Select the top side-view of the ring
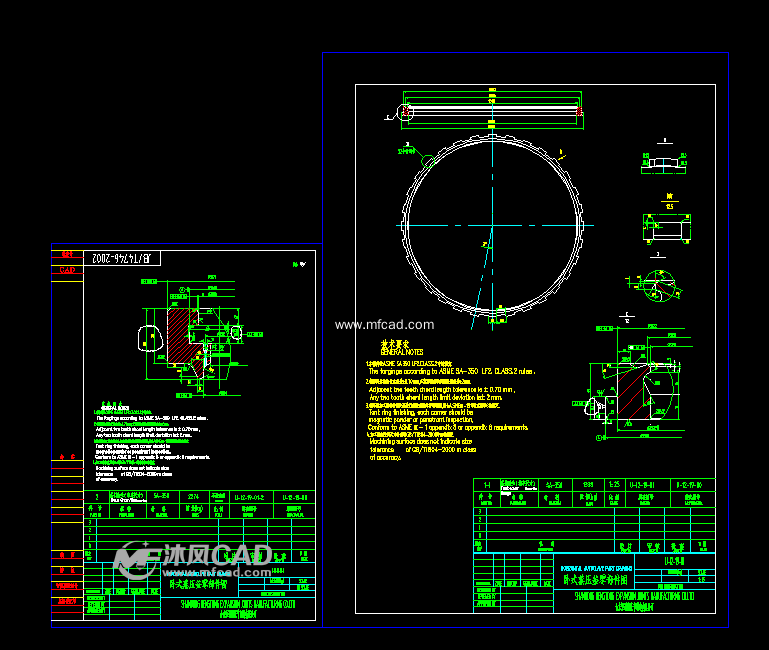This screenshot has width=769, height=650. 492,112
